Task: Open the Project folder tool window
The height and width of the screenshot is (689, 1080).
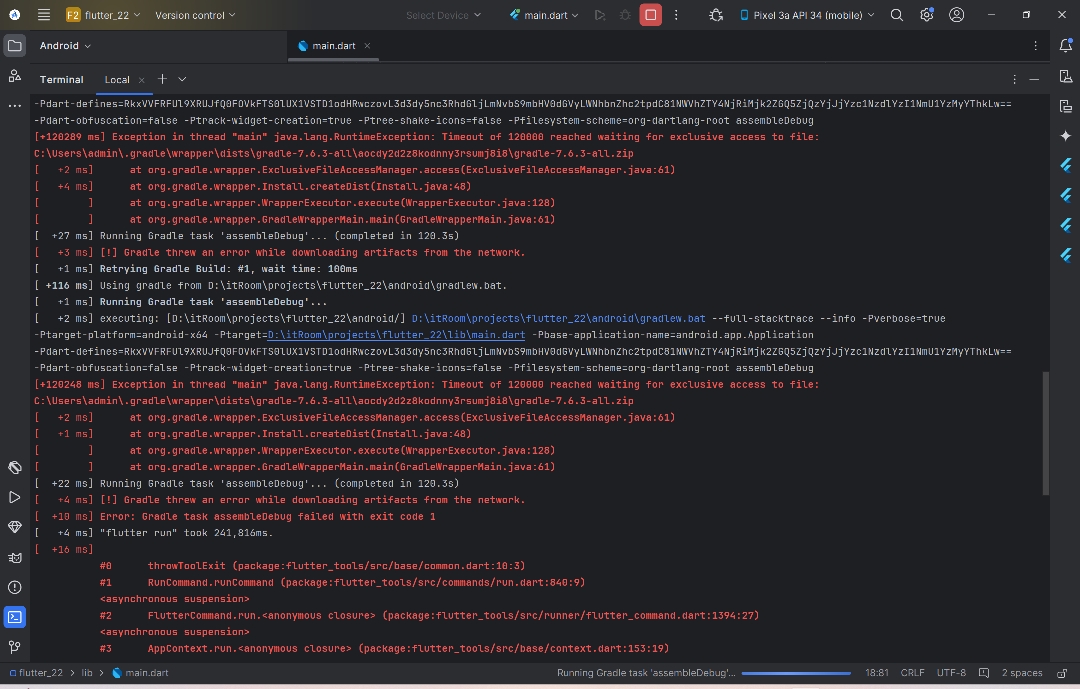Action: 14,46
